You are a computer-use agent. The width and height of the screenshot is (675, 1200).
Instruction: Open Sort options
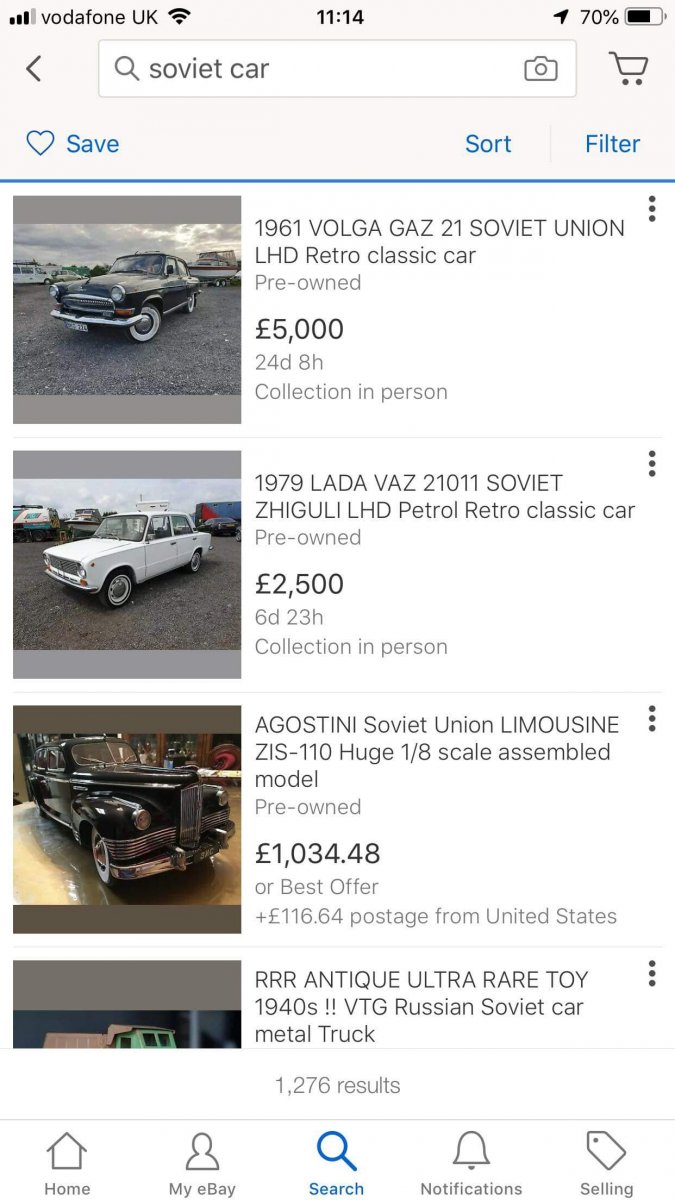click(488, 144)
